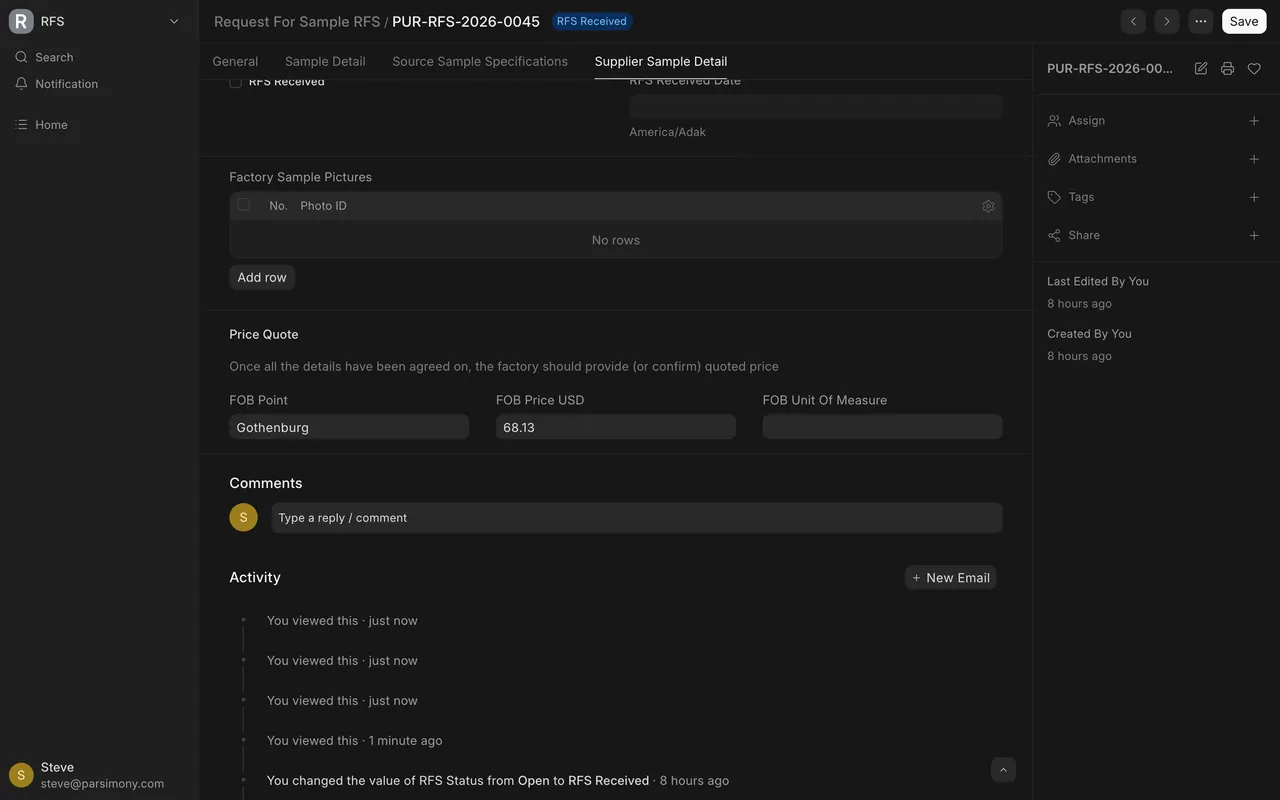Click the RFS app logo icon

click(21, 21)
